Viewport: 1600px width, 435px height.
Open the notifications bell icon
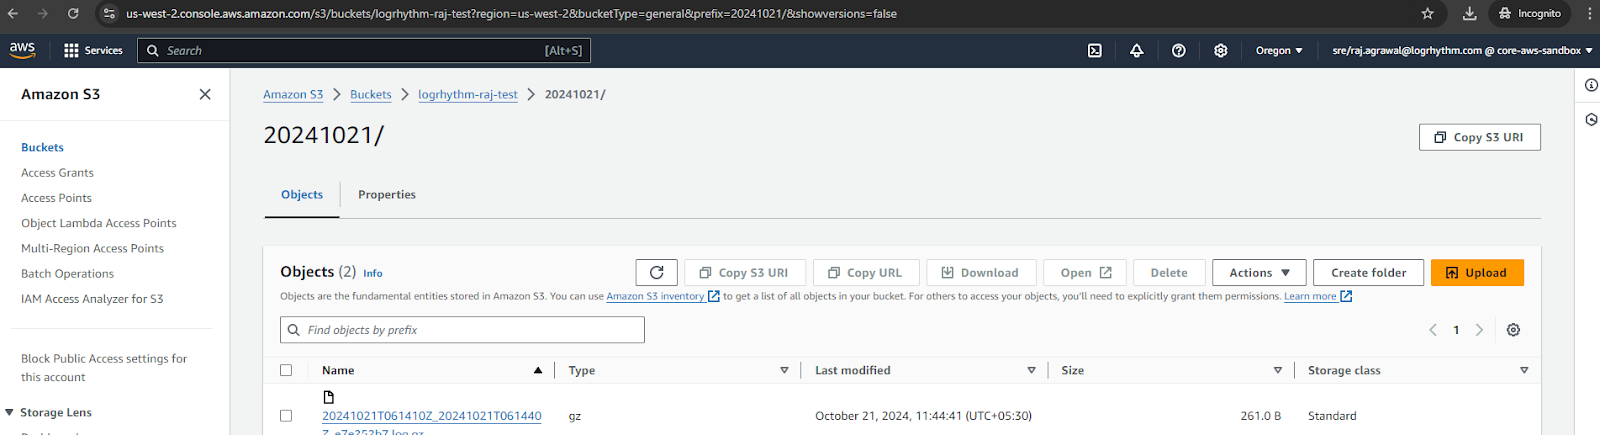[1137, 51]
